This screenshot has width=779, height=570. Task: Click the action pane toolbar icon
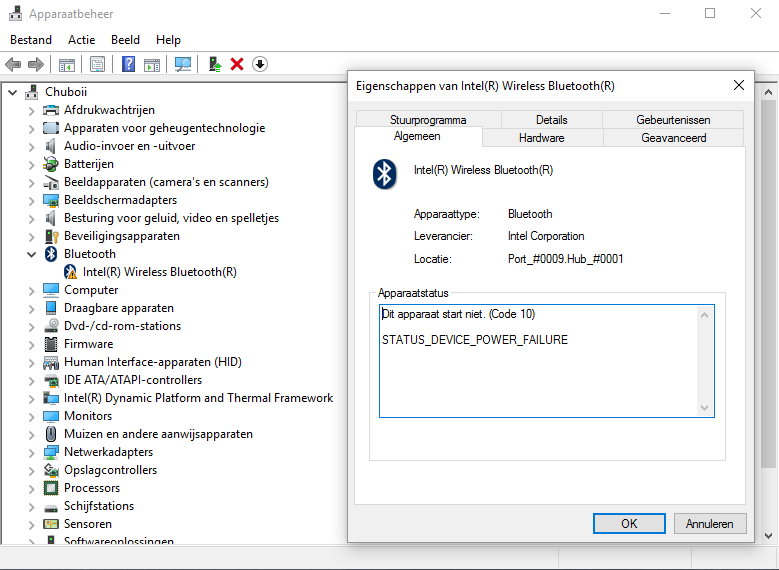coord(152,65)
